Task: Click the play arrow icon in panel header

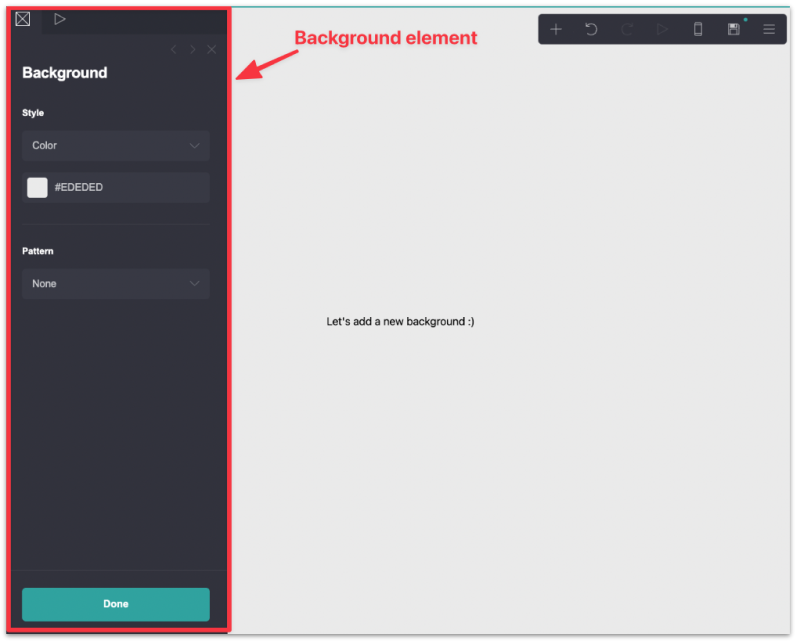Action: coord(59,18)
